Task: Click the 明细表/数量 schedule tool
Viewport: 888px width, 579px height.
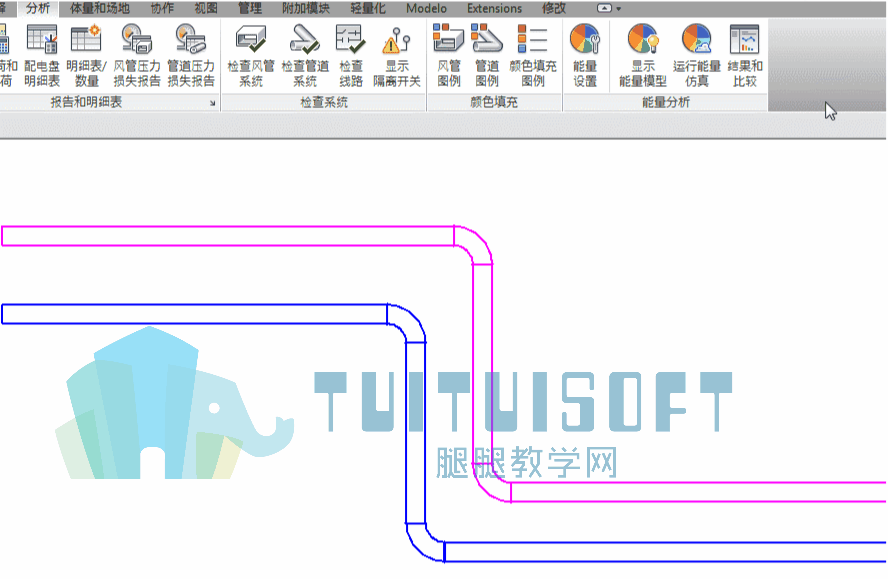Action: pos(86,56)
